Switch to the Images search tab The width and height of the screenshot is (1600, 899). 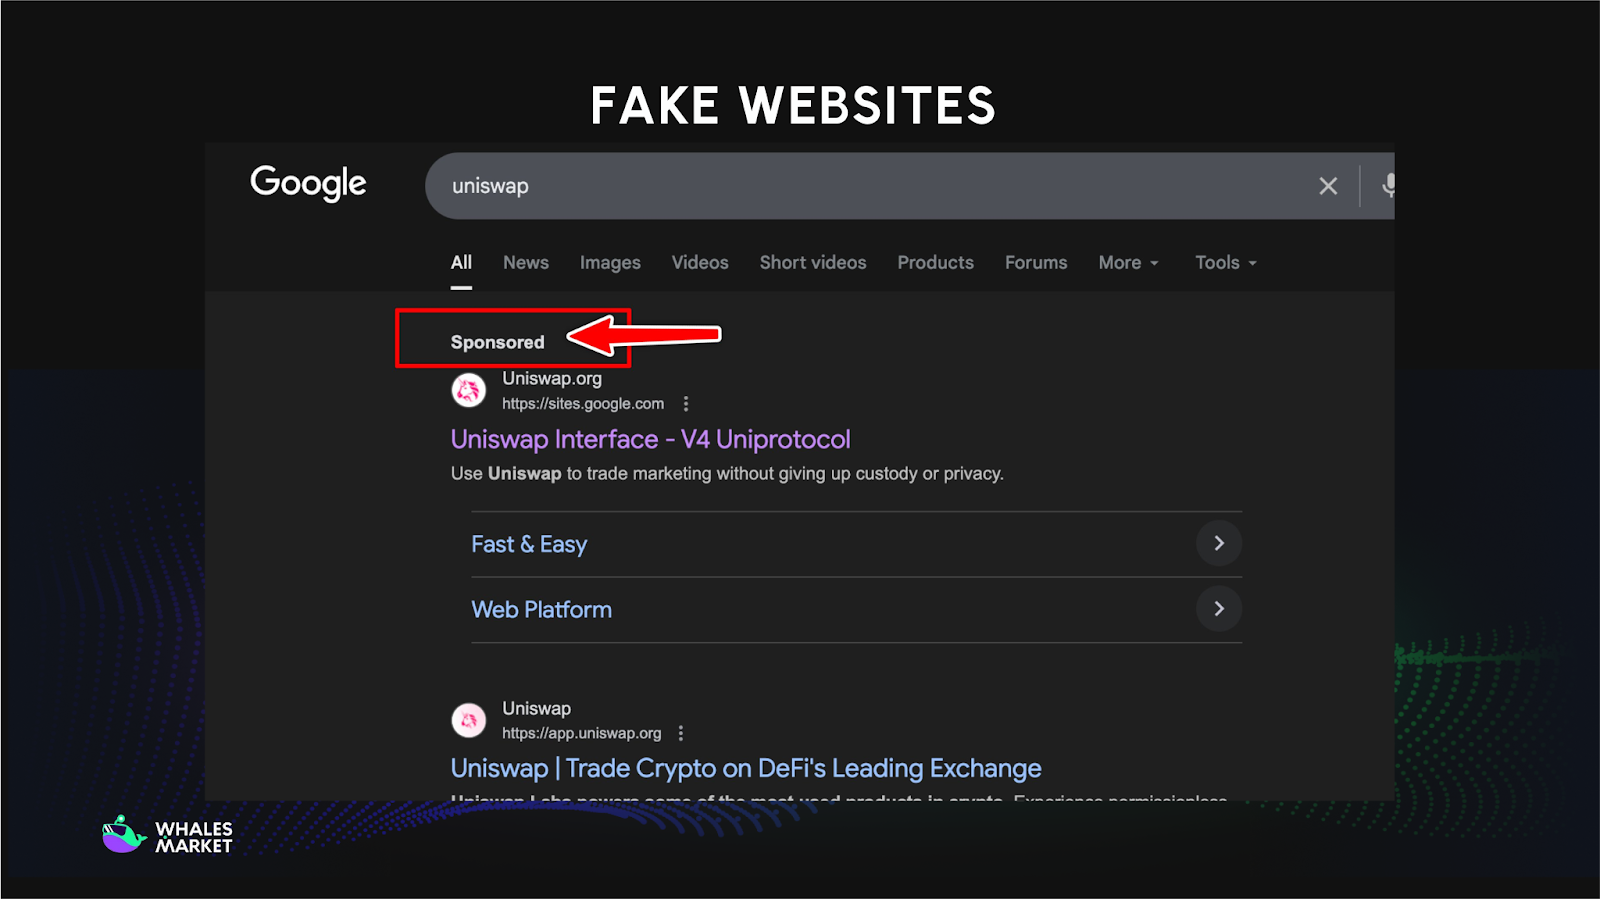[x=610, y=262]
